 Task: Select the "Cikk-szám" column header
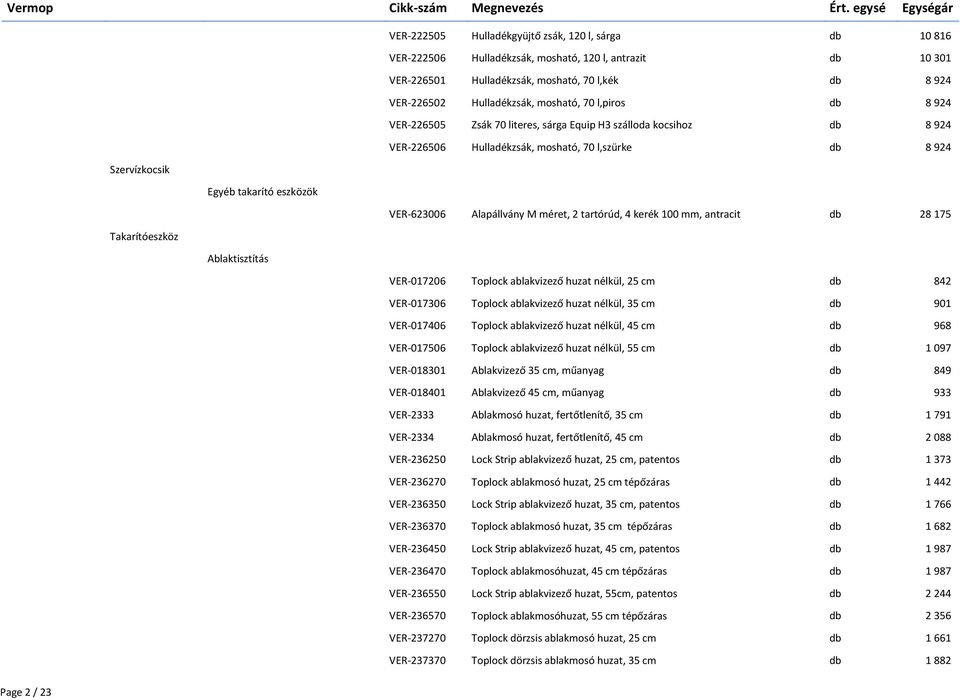coord(418,8)
